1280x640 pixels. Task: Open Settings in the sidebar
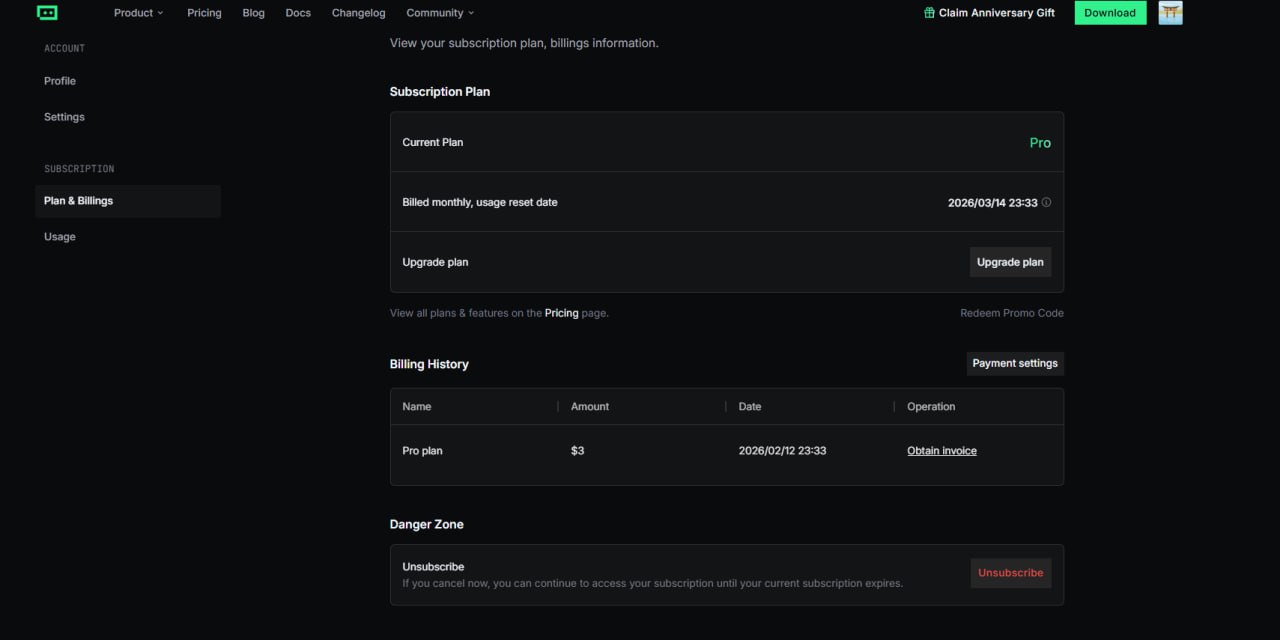pos(64,117)
